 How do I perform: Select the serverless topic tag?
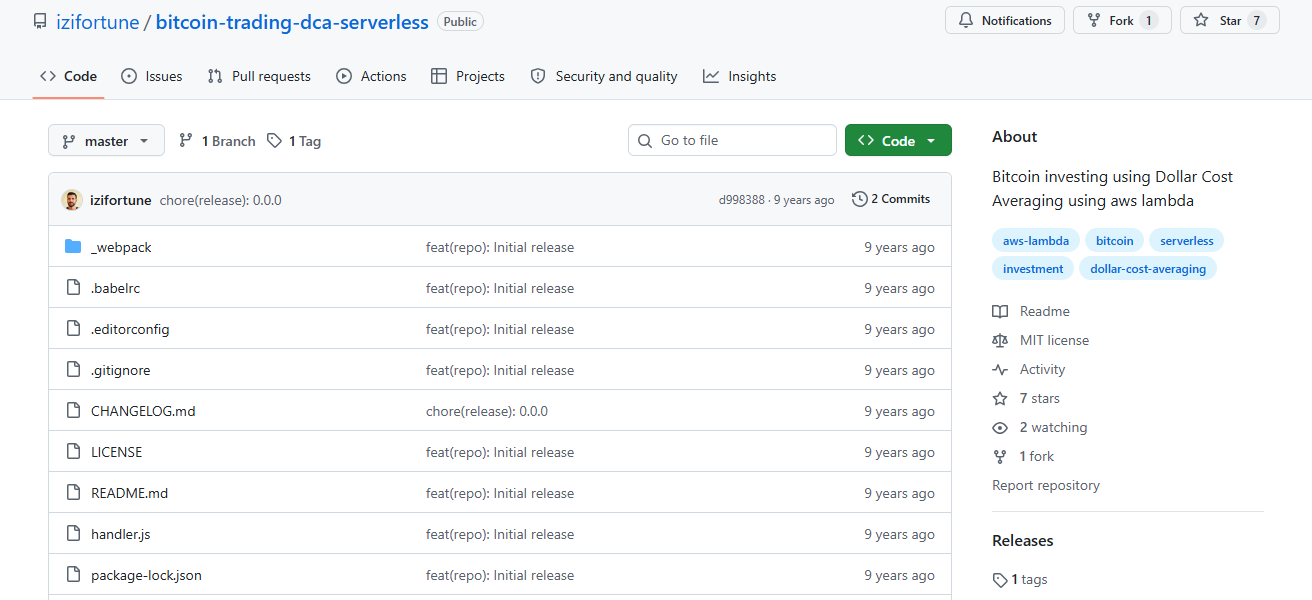(x=1186, y=240)
